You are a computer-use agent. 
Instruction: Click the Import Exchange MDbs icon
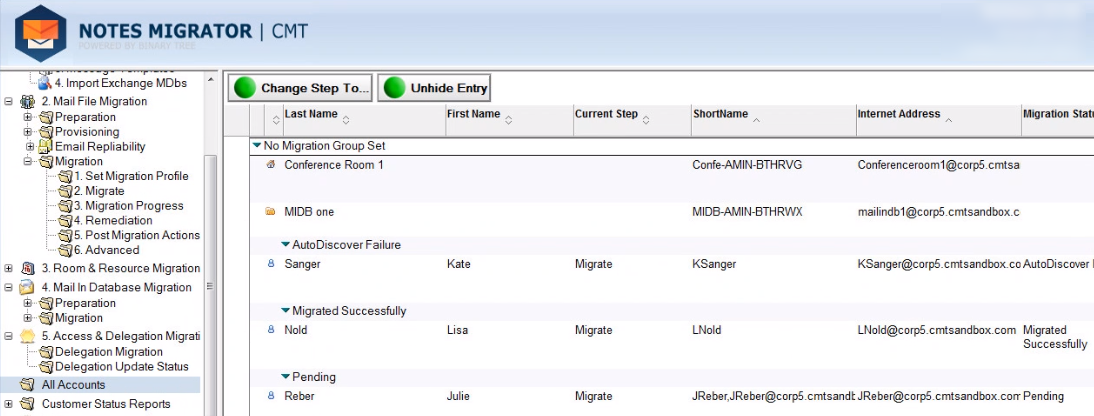click(45, 83)
